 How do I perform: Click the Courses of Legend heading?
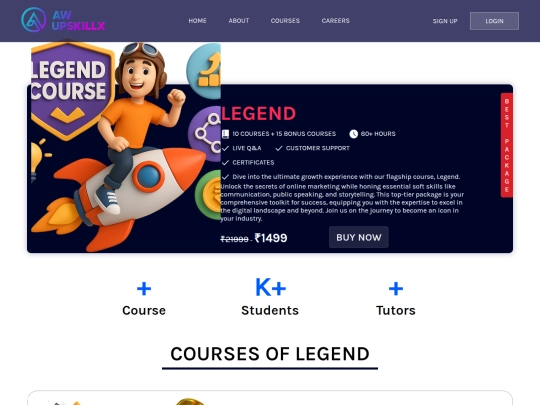point(270,354)
